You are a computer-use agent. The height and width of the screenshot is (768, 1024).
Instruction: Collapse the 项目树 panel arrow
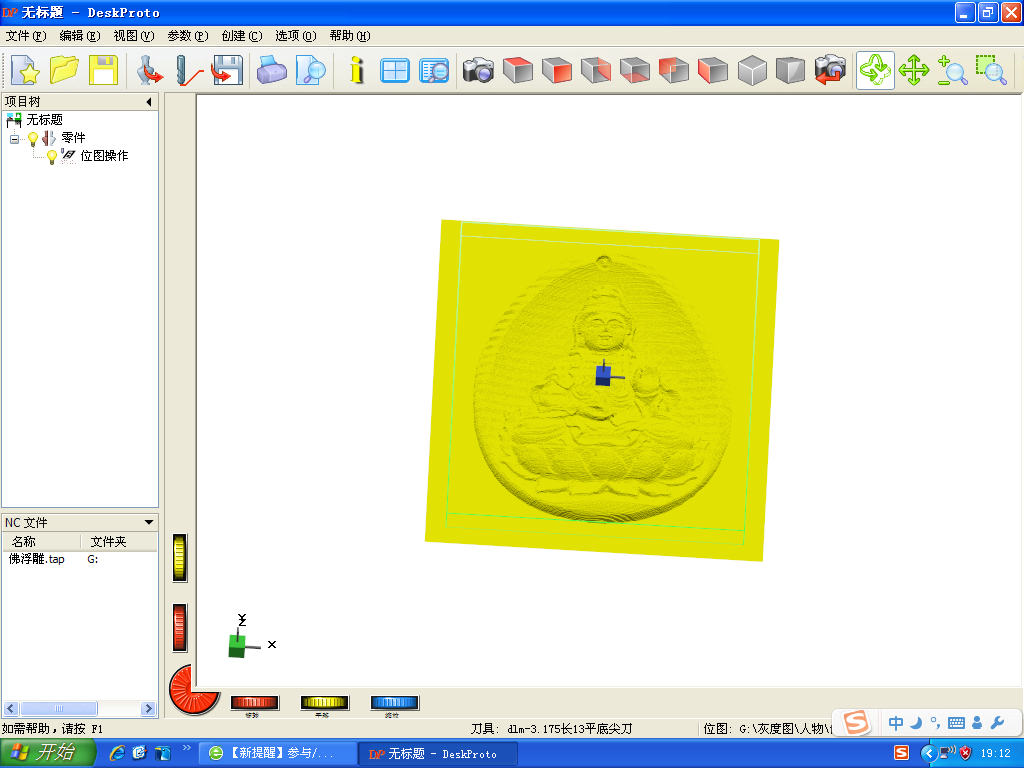coord(149,102)
